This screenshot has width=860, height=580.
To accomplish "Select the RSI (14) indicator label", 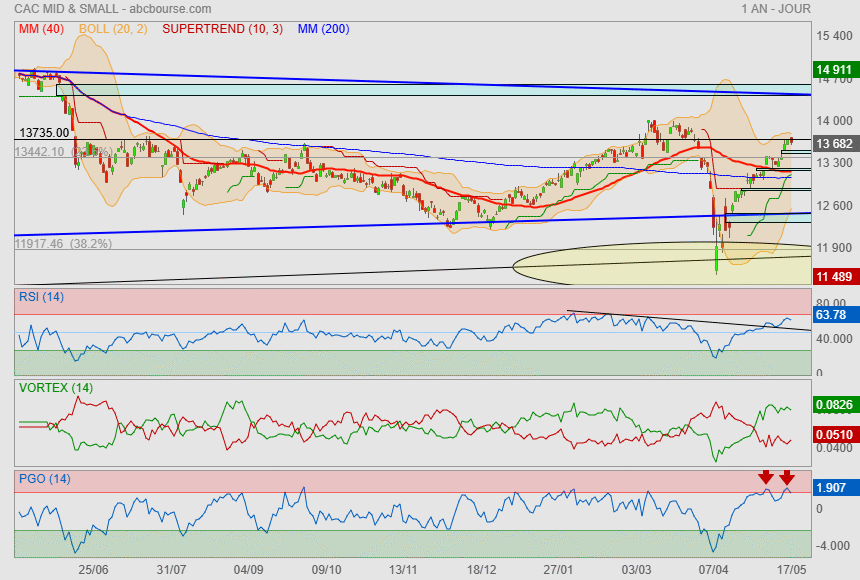I will point(41,297).
